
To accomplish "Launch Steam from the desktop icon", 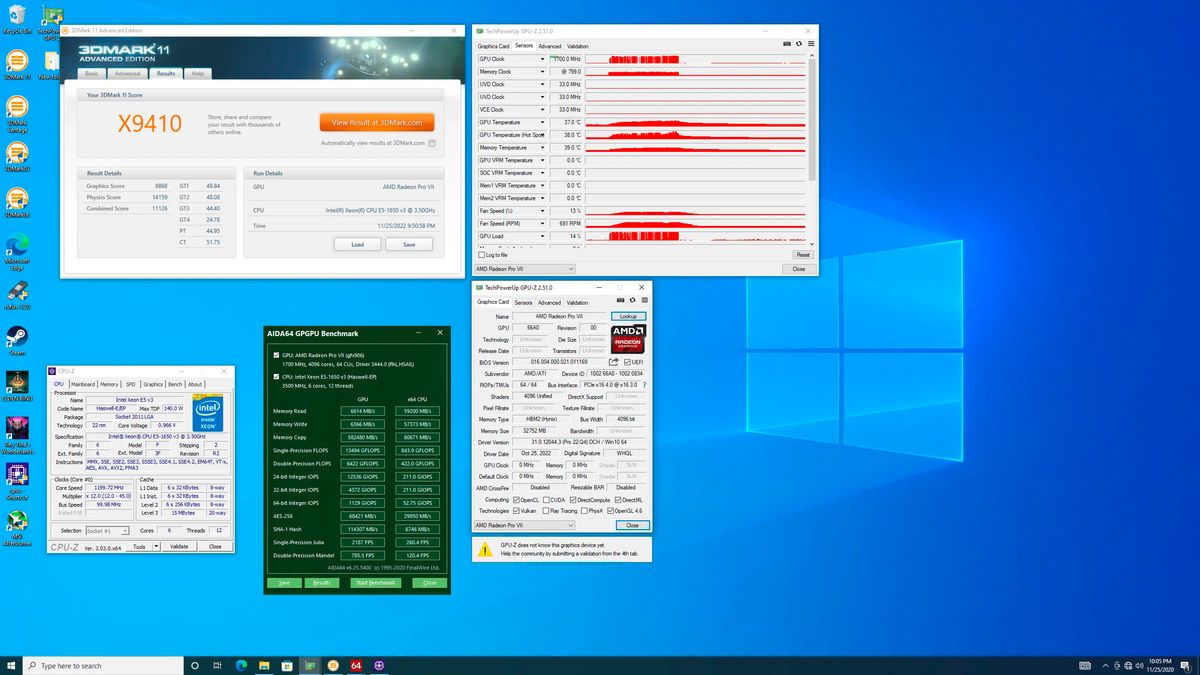I will tap(16, 340).
